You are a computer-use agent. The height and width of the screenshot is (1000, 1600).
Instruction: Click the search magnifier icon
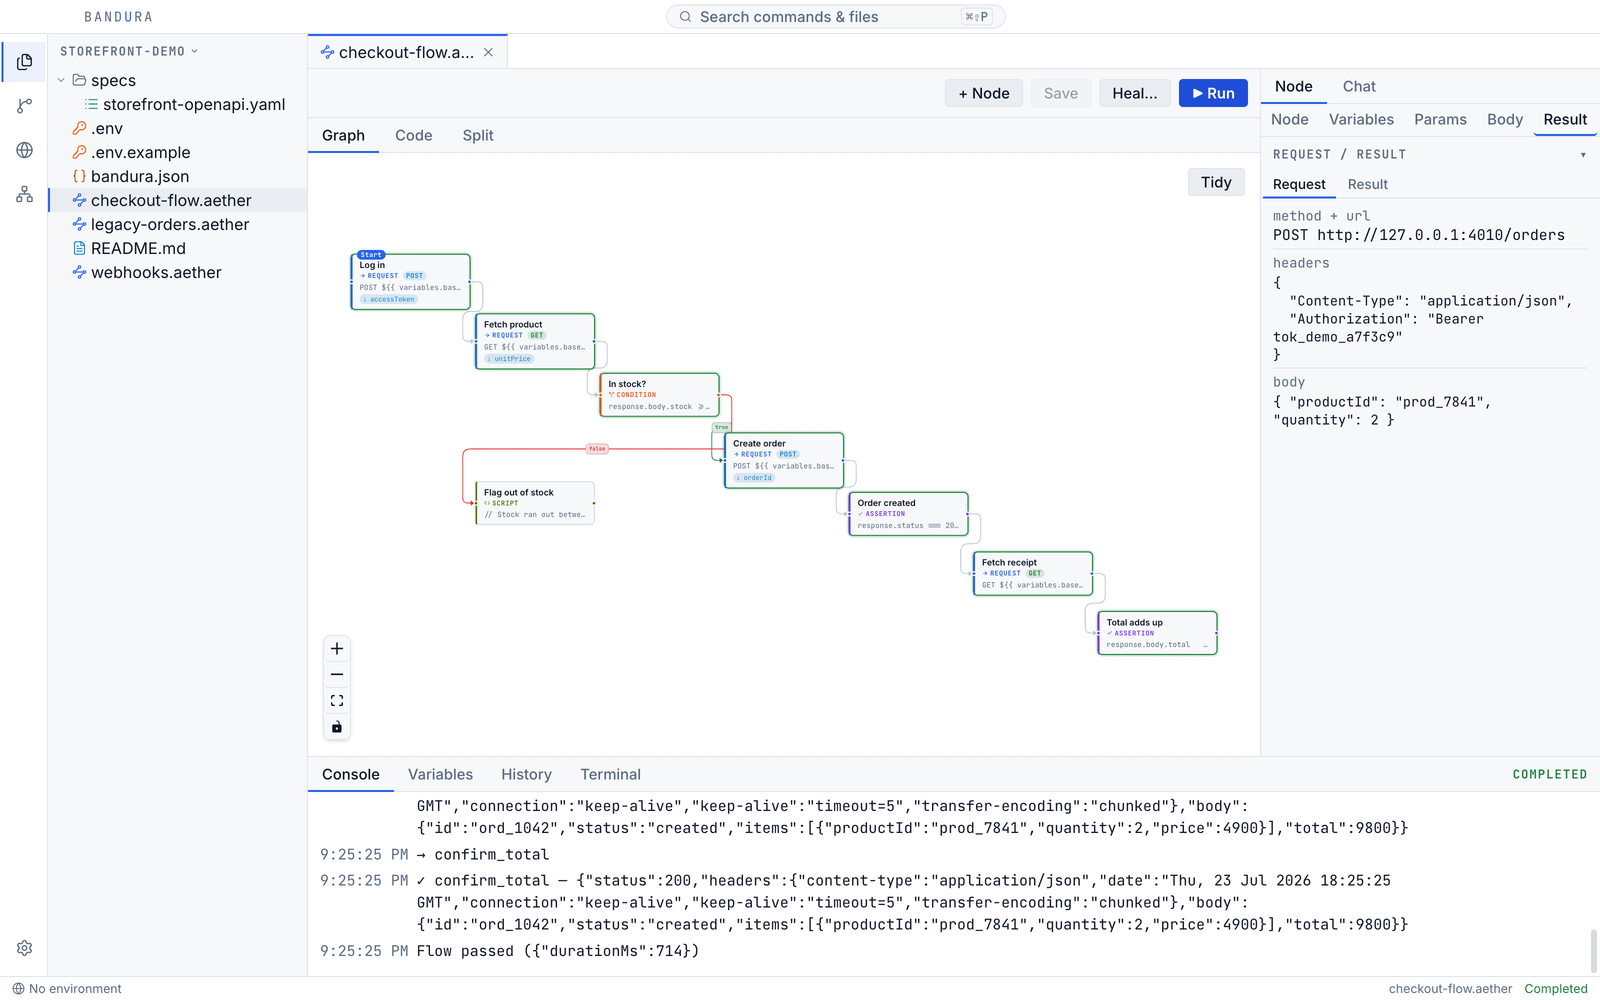686,17
